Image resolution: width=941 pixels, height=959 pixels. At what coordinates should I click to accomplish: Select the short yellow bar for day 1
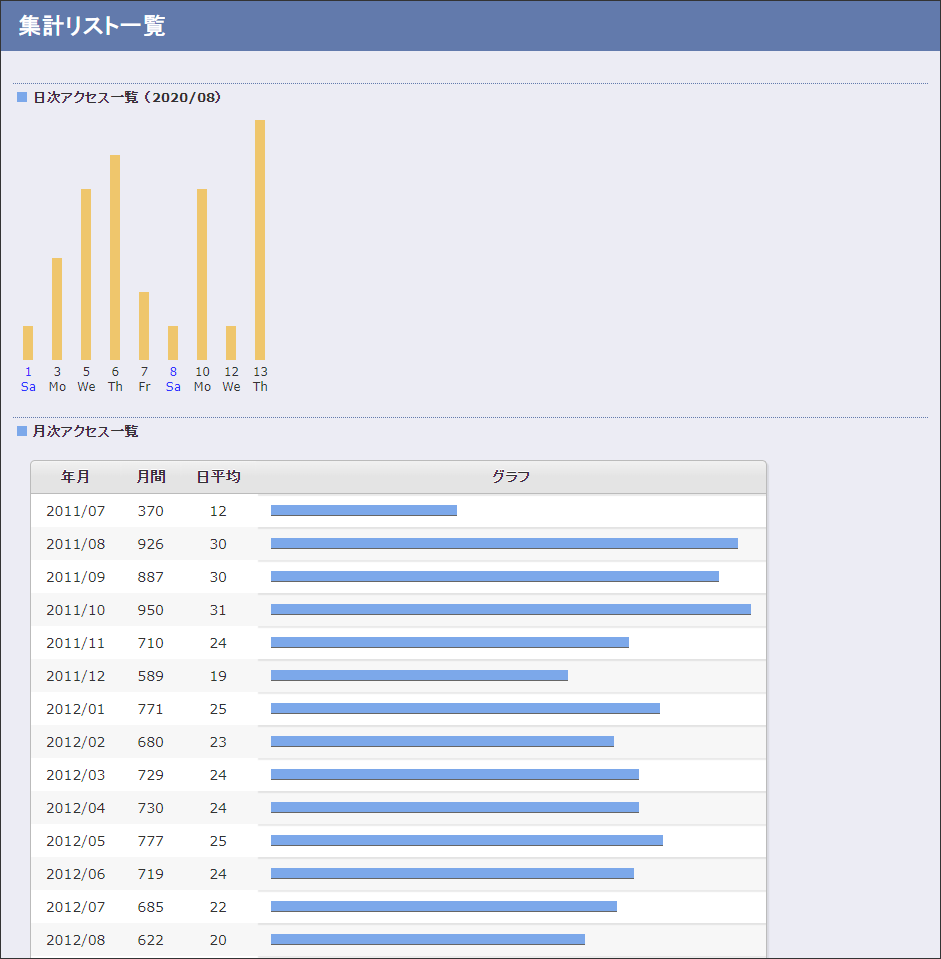(28, 343)
